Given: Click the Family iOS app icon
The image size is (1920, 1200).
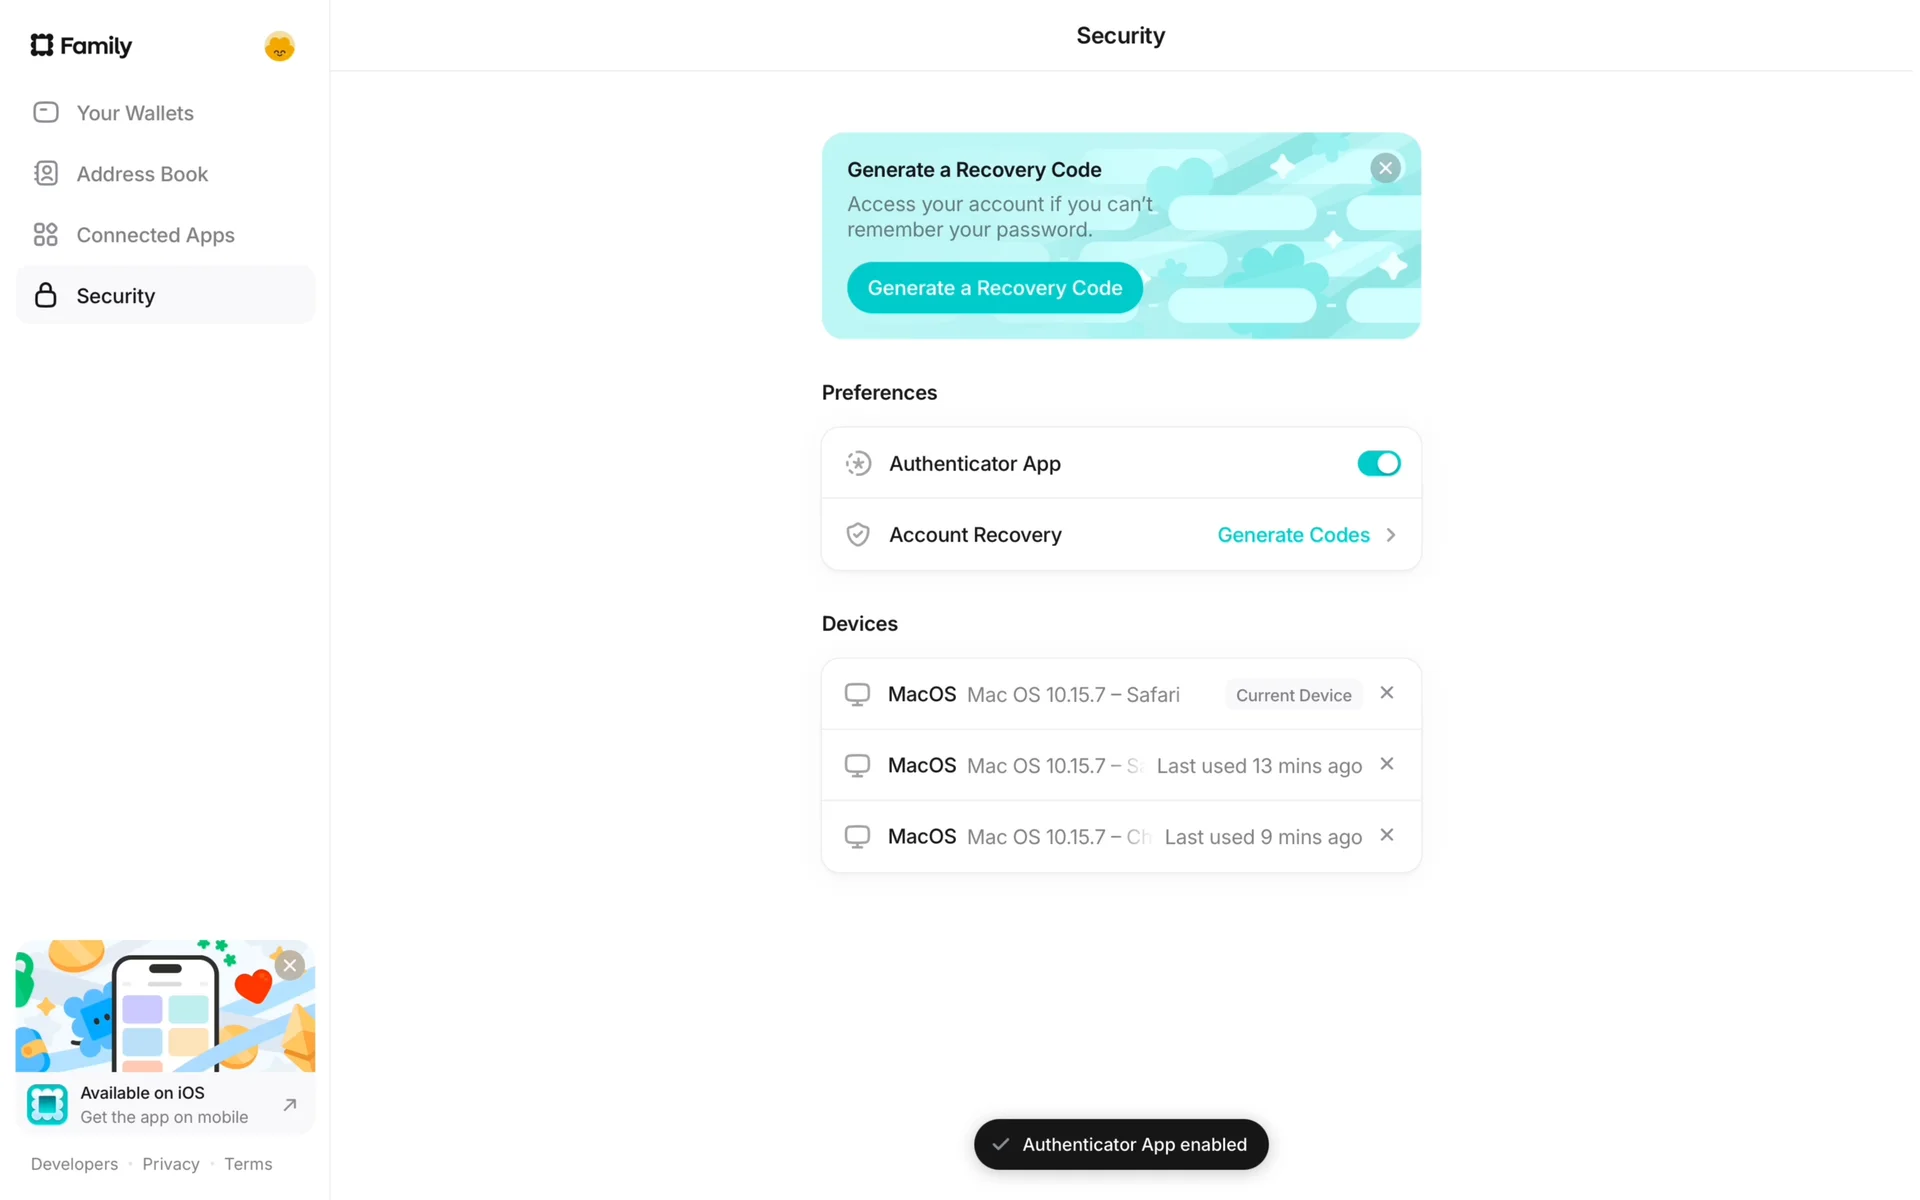Looking at the screenshot, I should coord(47,1105).
